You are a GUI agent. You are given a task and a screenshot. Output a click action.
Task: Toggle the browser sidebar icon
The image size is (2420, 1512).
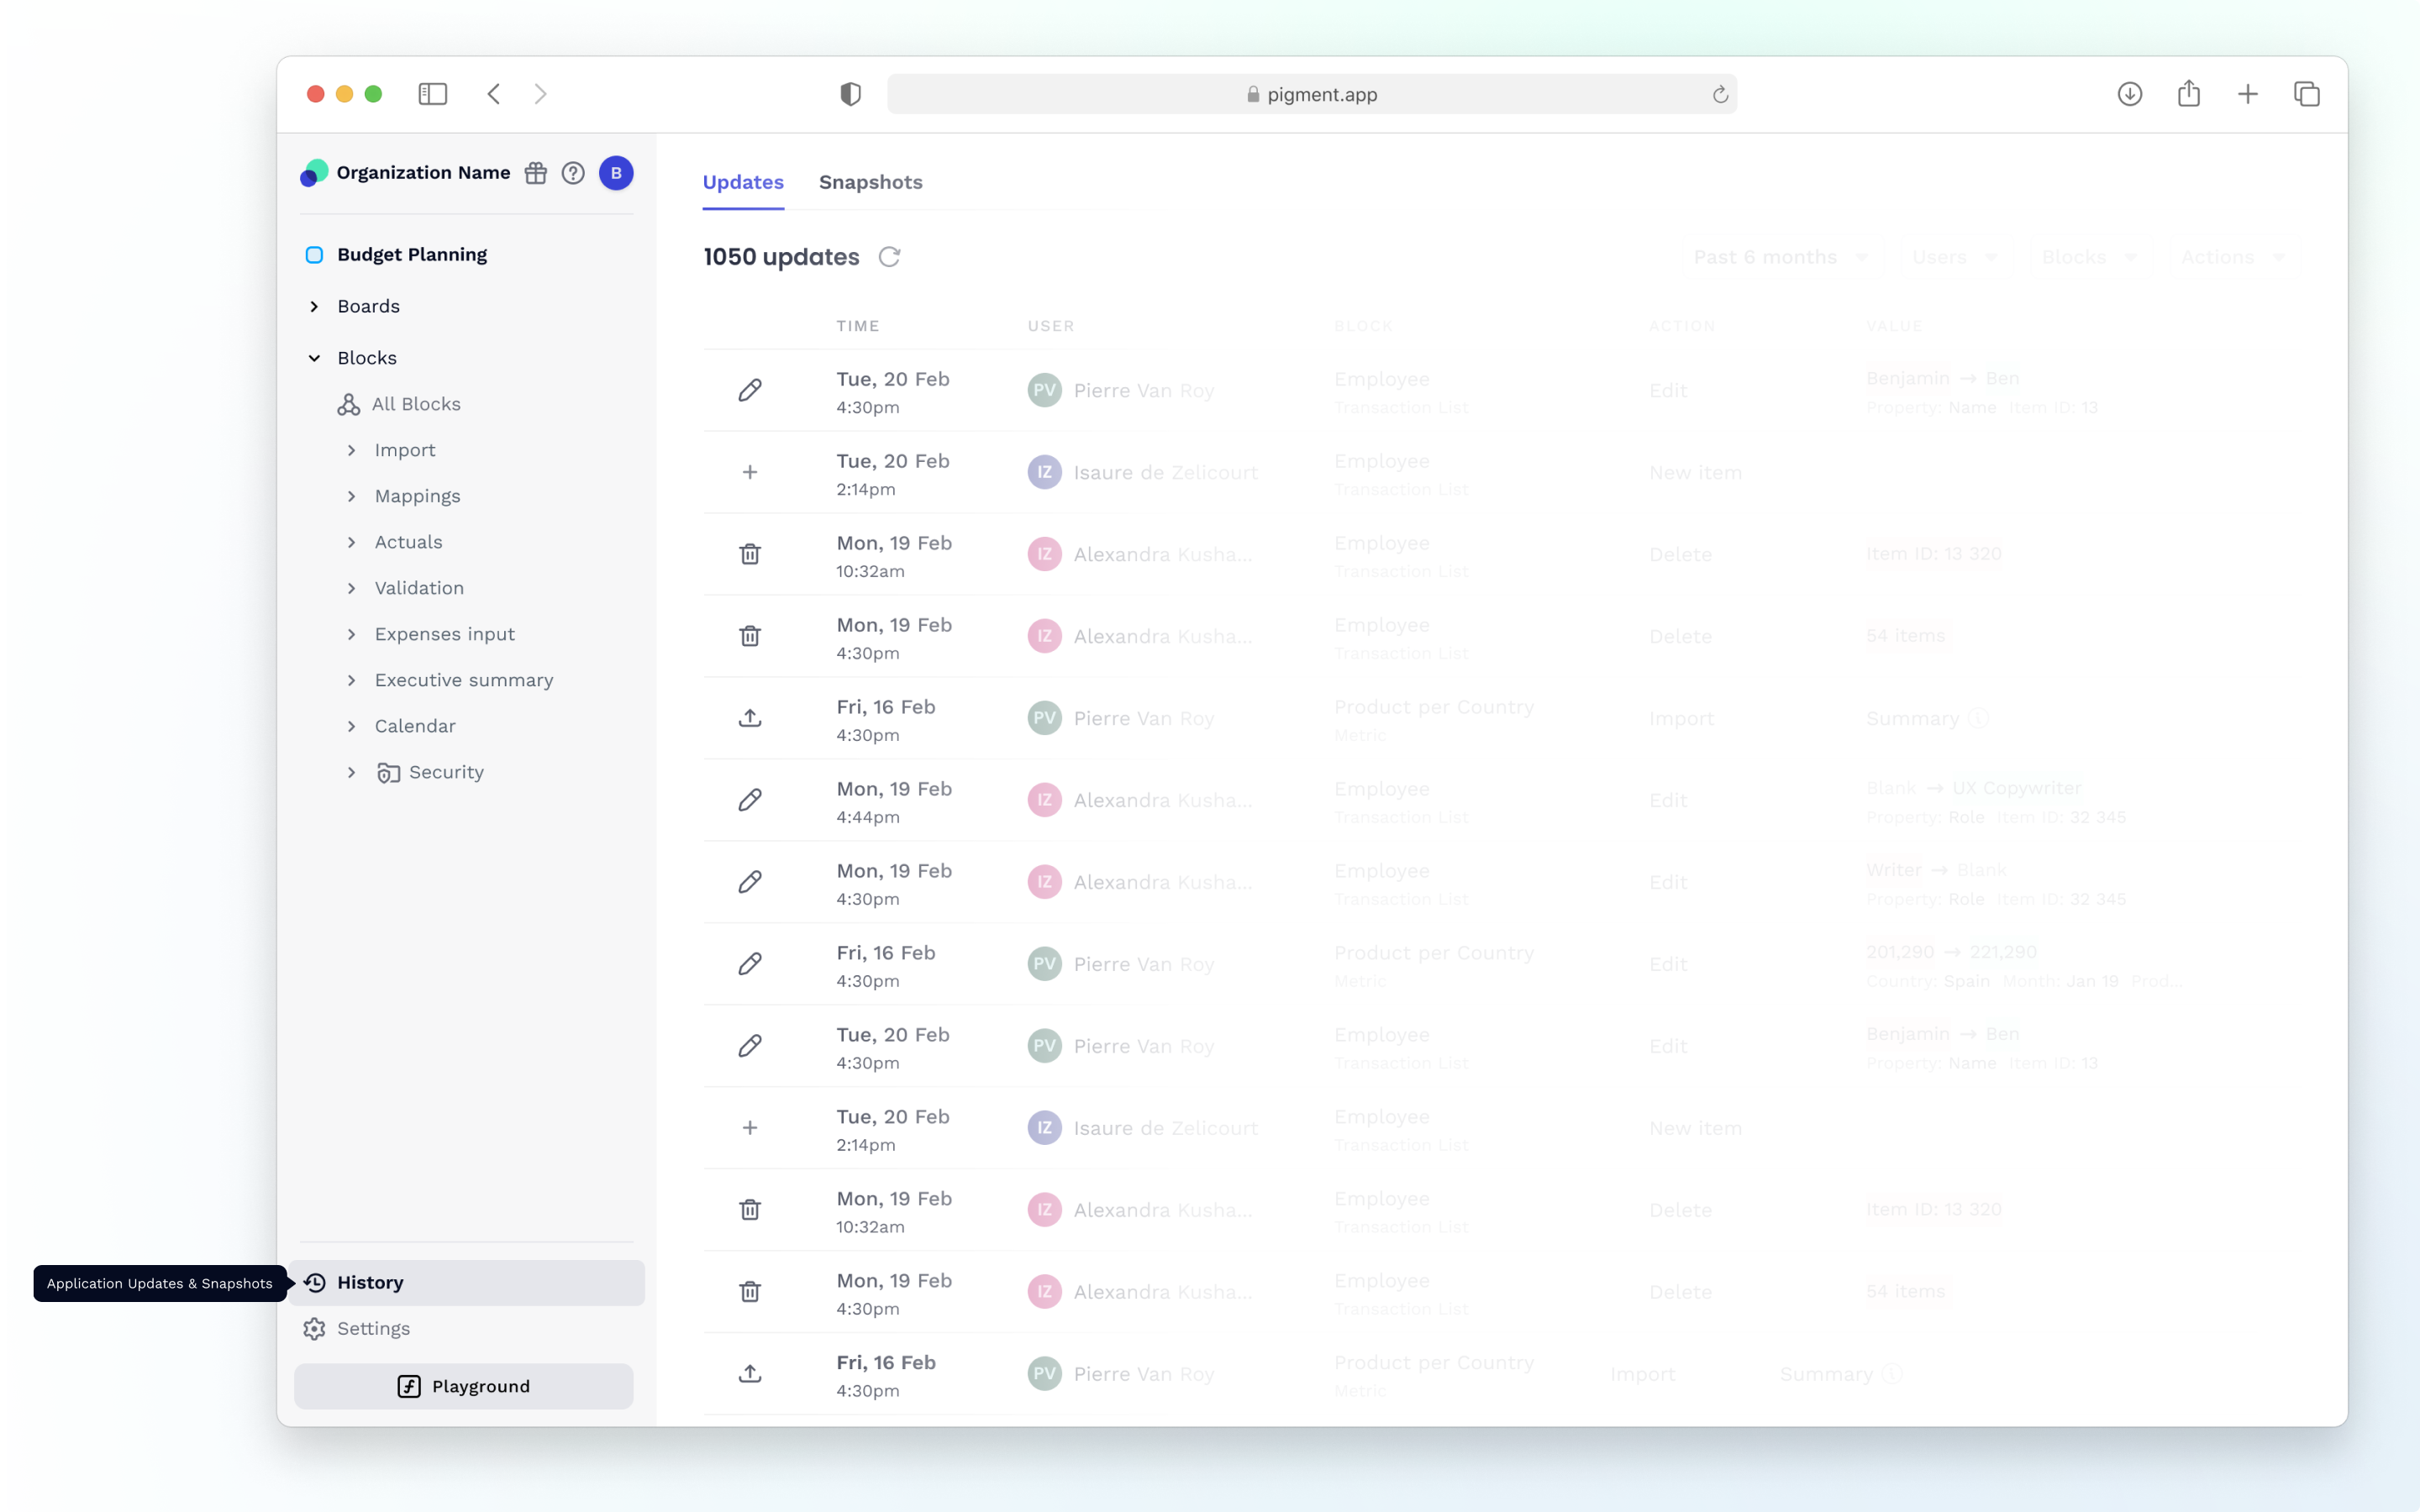(432, 94)
